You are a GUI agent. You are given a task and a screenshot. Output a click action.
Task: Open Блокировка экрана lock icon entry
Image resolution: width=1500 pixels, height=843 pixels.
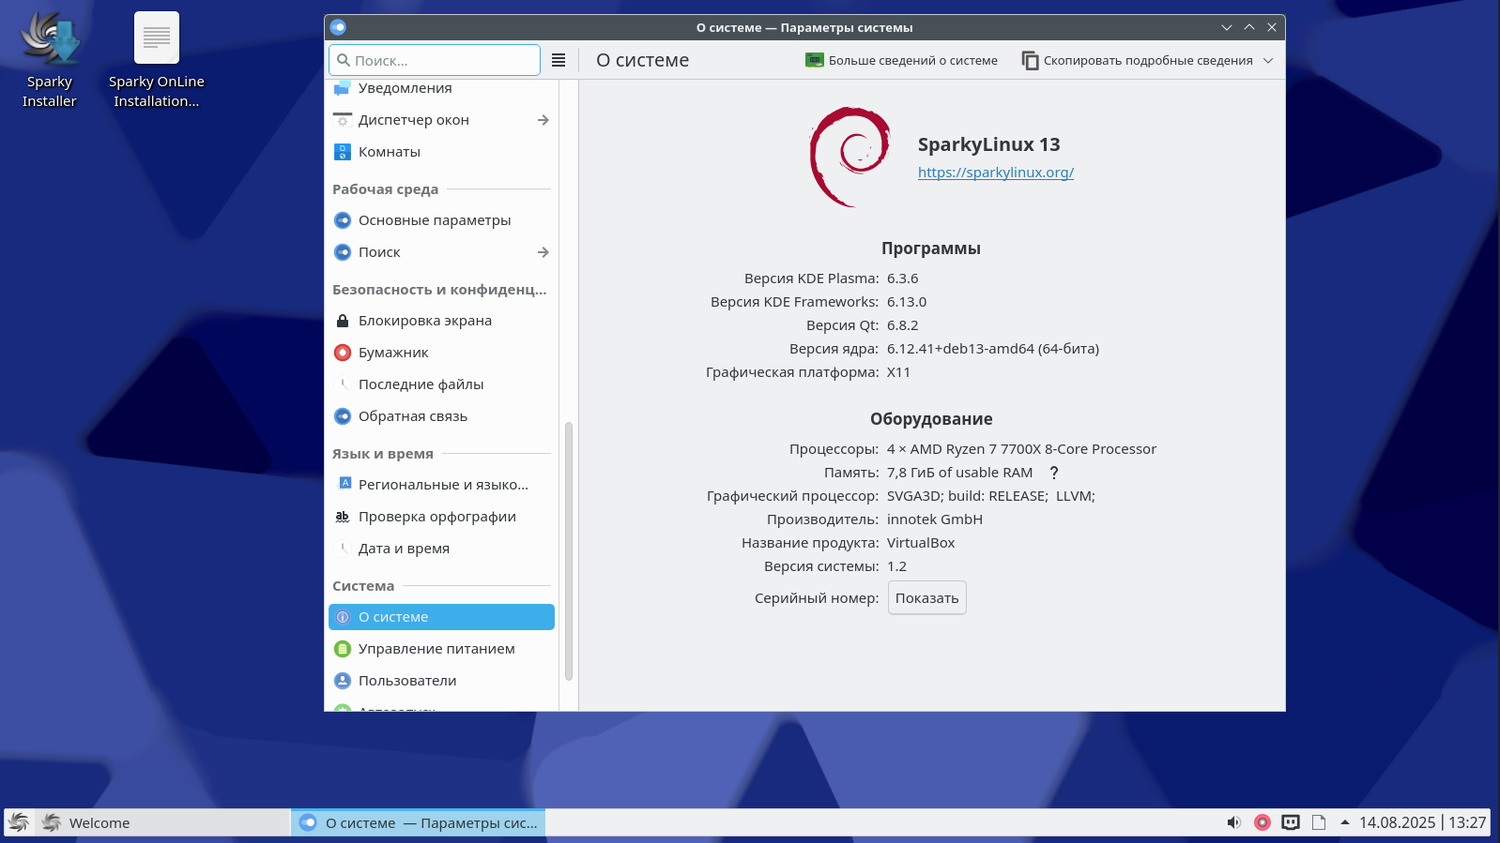(x=342, y=321)
